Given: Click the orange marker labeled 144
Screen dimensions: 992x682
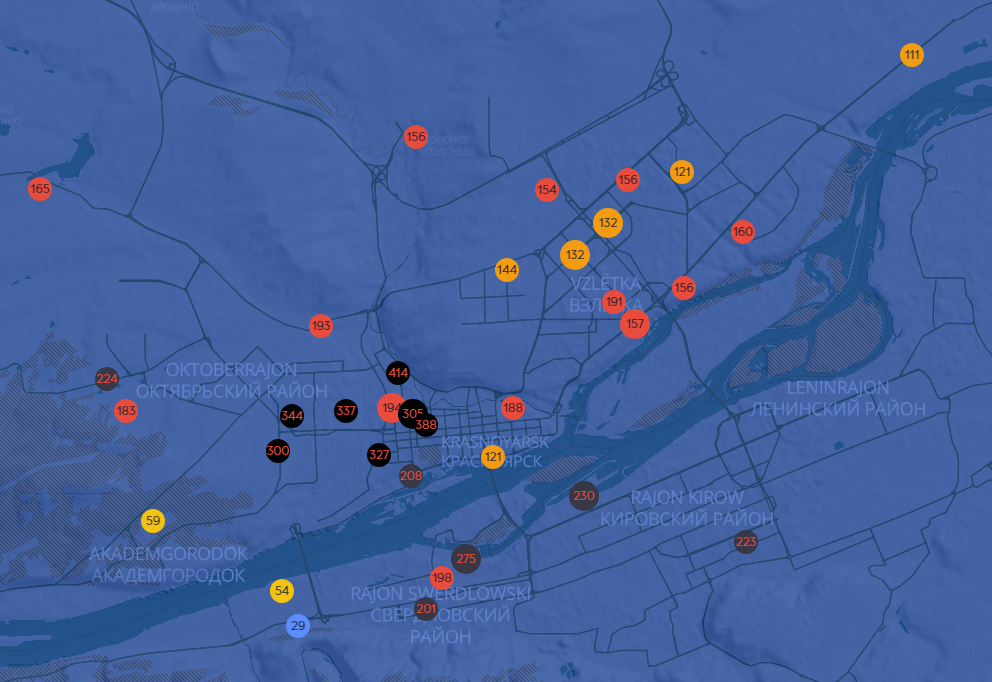Looking at the screenshot, I should [x=507, y=270].
